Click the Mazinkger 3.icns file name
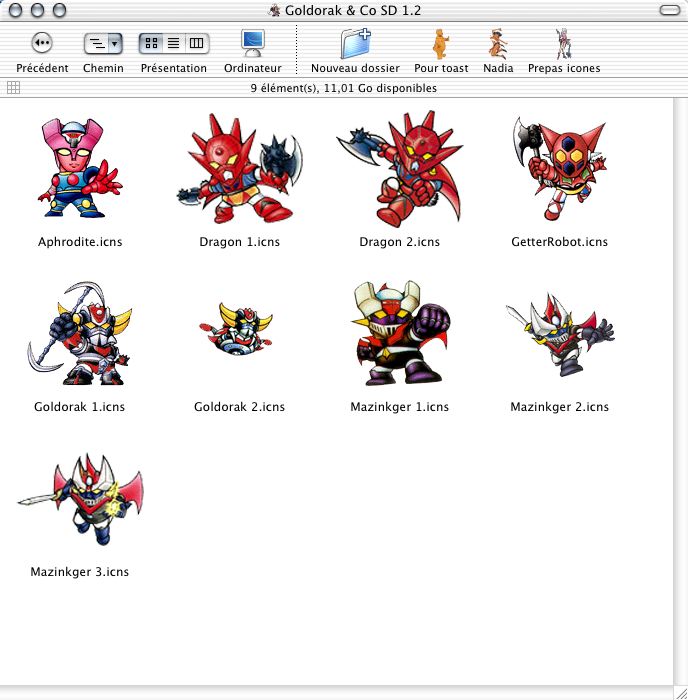This screenshot has height=700, width=688. pyautogui.click(x=79, y=572)
